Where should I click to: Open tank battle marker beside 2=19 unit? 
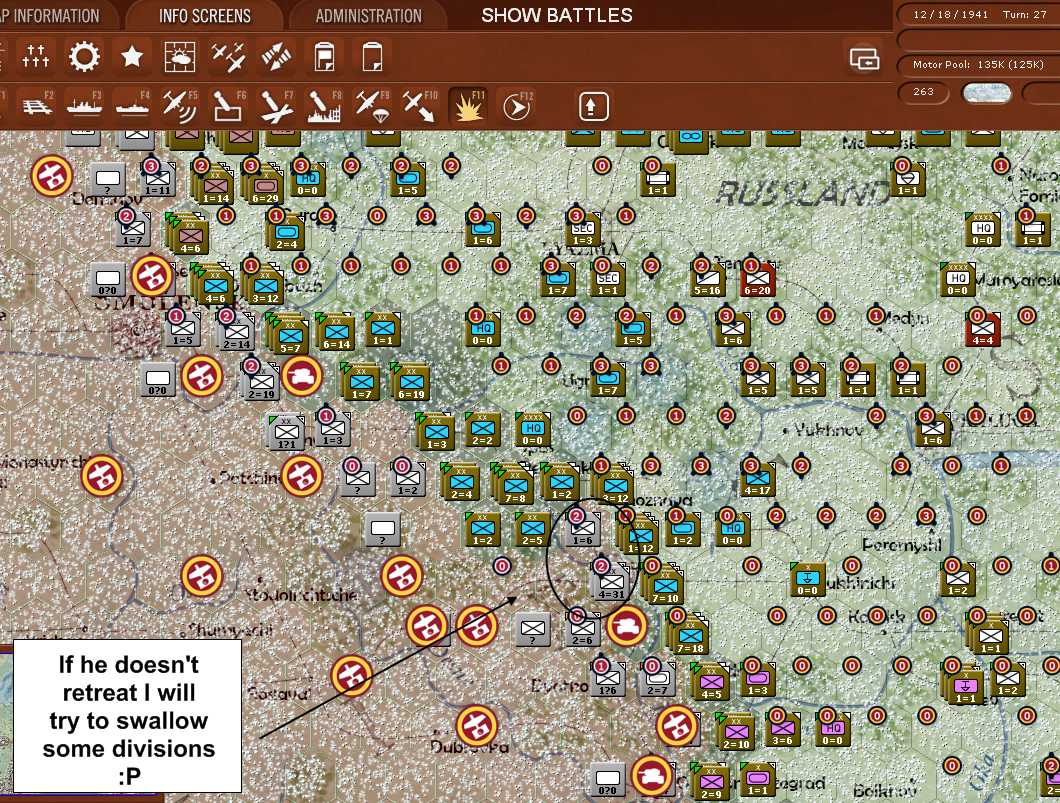pyautogui.click(x=302, y=376)
